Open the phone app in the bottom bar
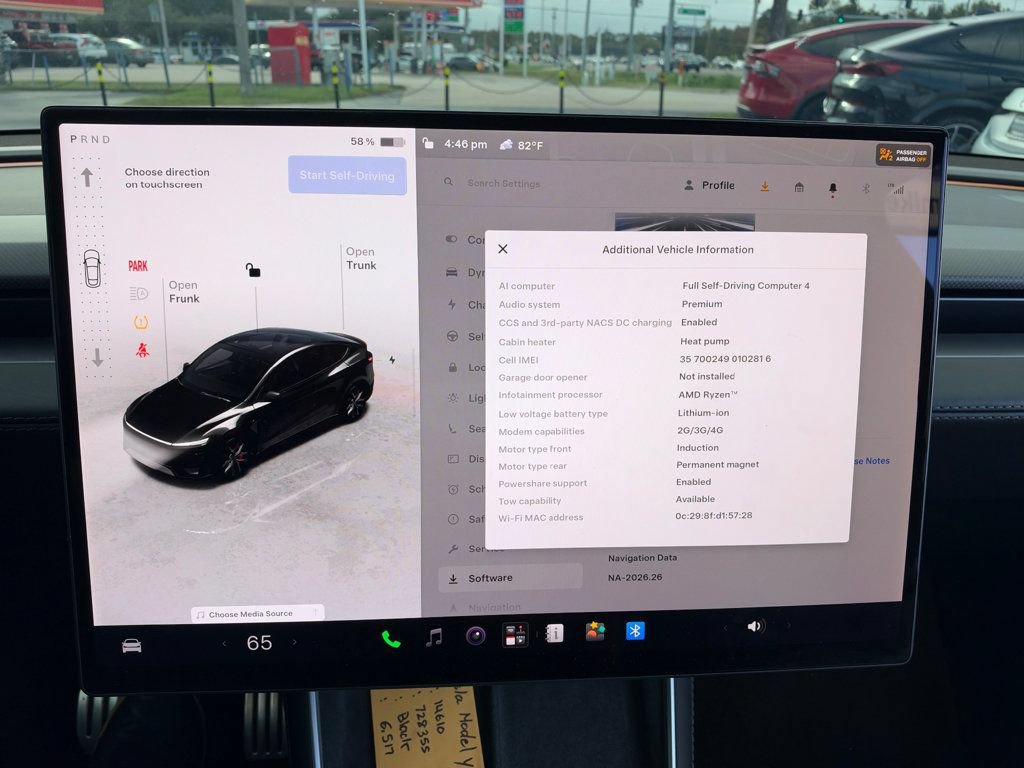This screenshot has height=768, width=1024. (x=391, y=639)
